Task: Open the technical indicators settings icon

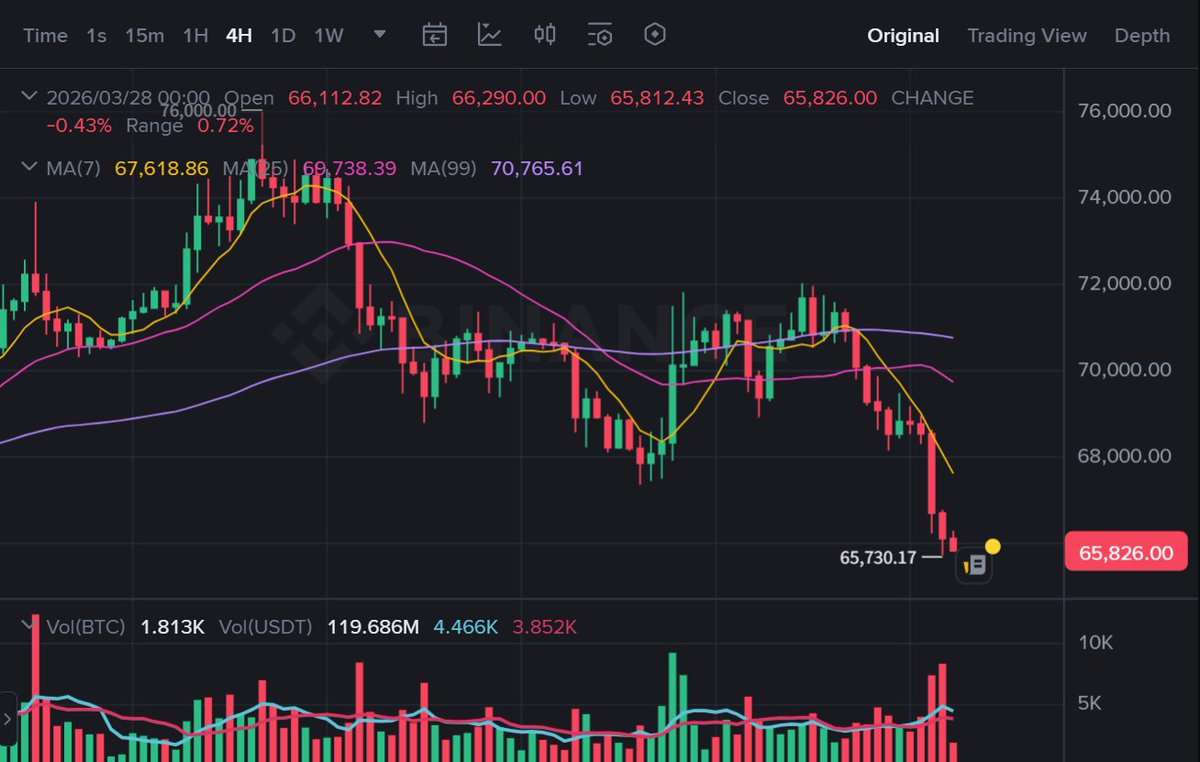Action: (599, 34)
